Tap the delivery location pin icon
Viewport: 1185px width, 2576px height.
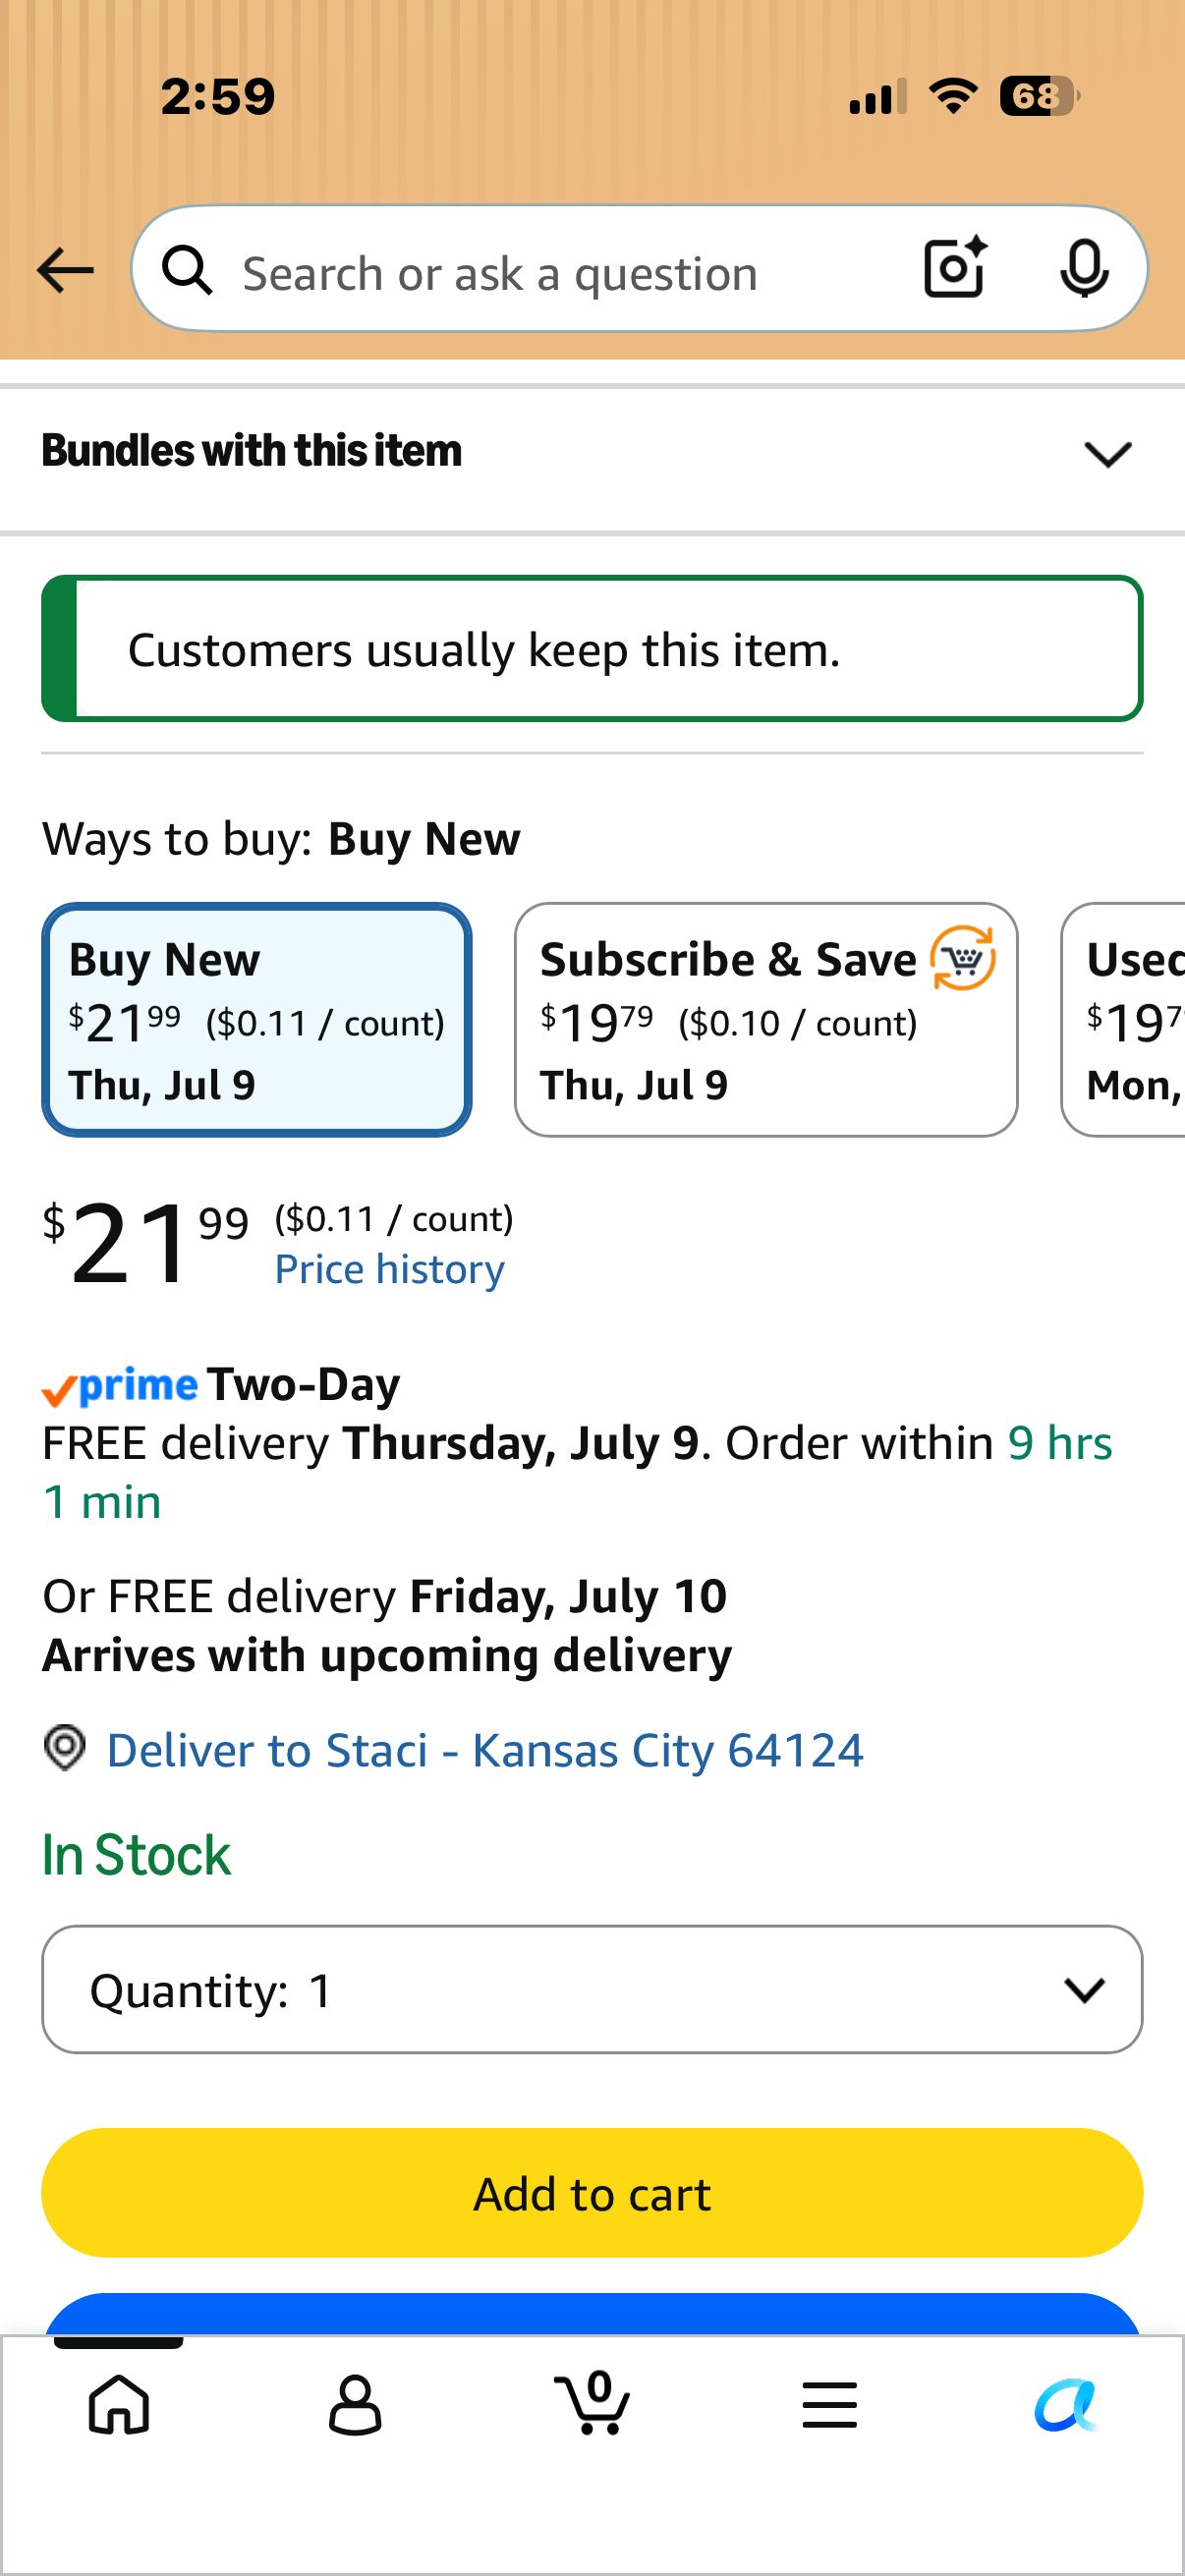(x=65, y=1748)
